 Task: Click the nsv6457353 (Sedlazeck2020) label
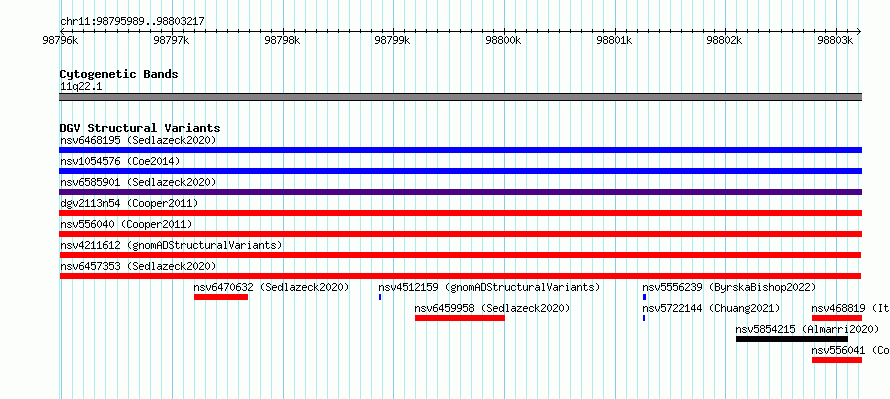(138, 266)
